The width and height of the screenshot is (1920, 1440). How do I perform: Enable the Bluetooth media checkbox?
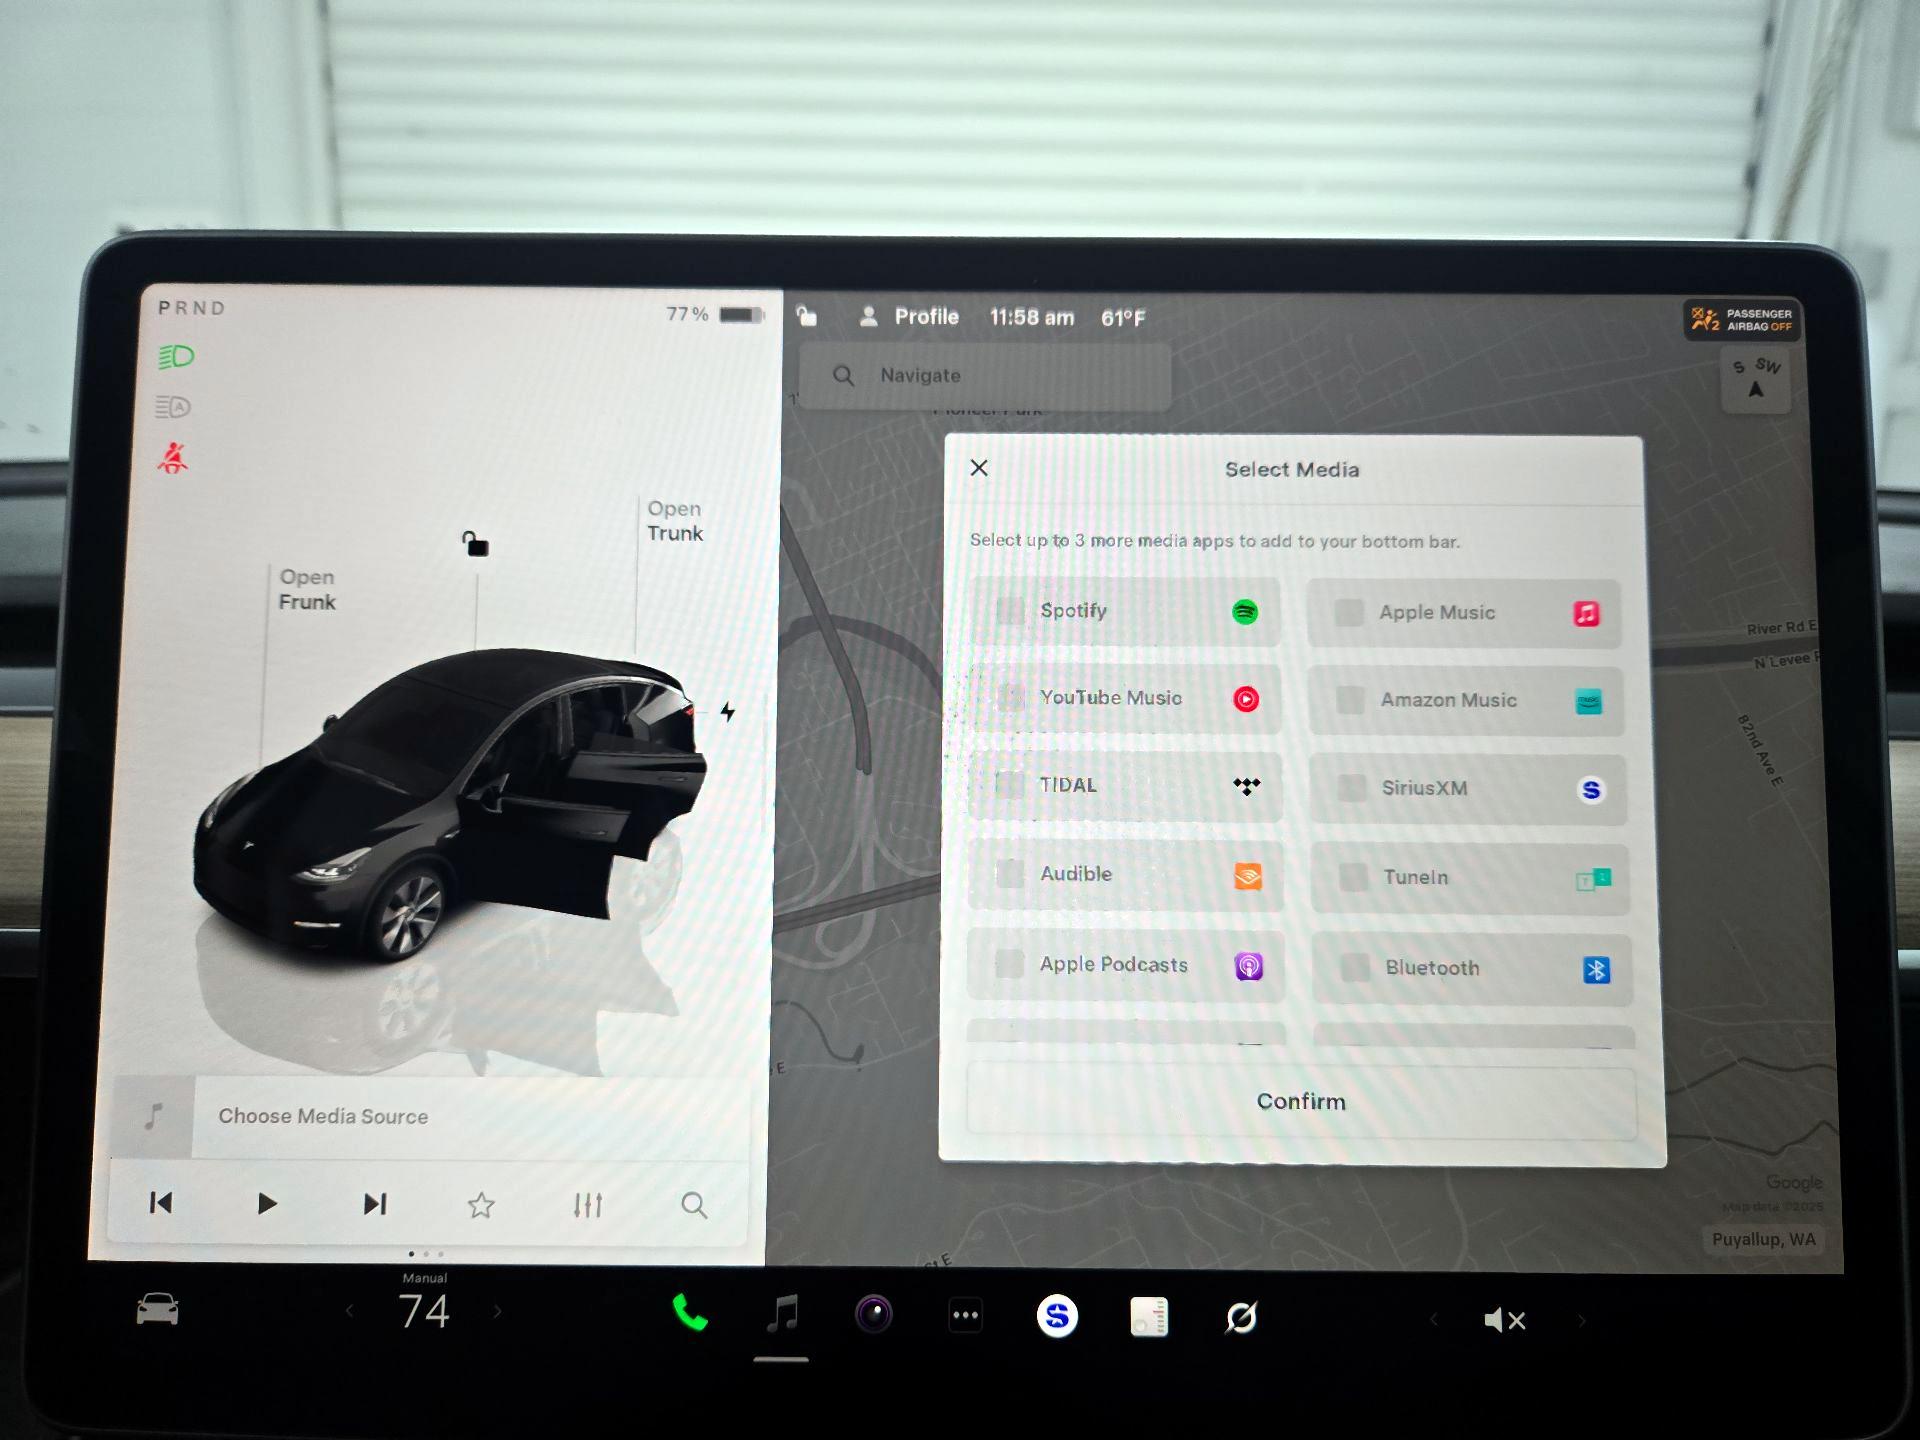pyautogui.click(x=1355, y=968)
